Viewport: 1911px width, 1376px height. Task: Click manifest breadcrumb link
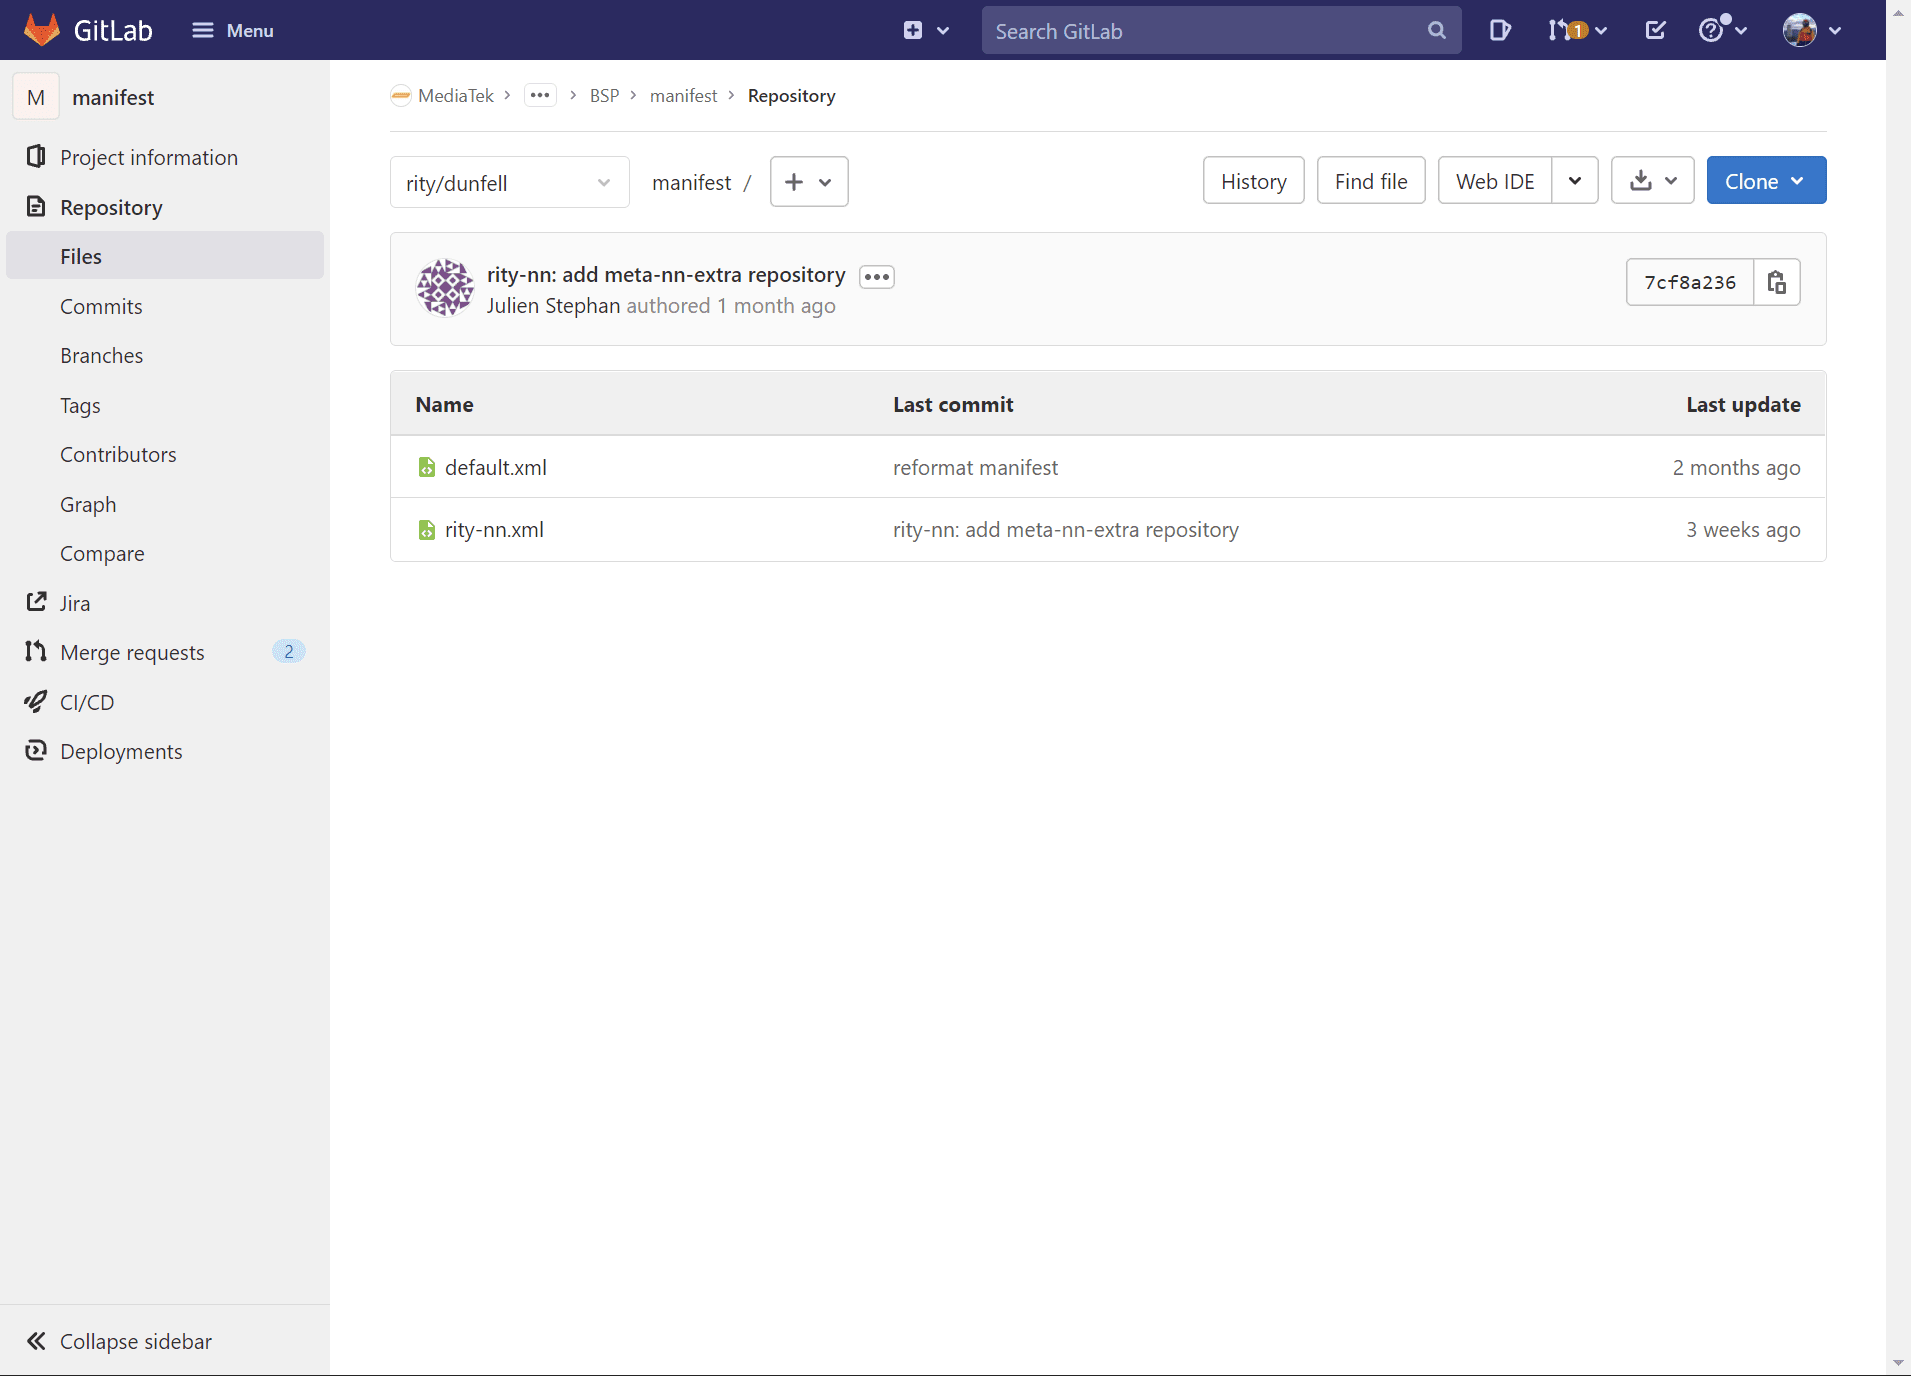pyautogui.click(x=683, y=95)
